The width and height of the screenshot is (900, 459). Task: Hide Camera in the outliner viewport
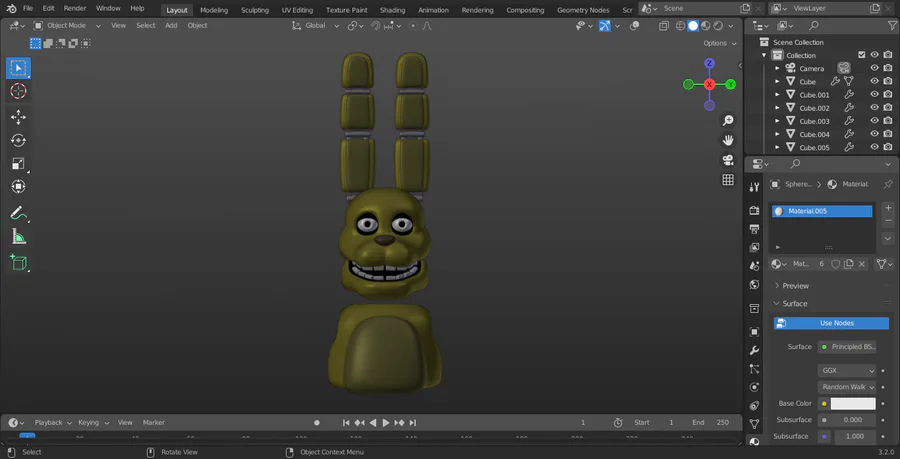click(x=874, y=68)
